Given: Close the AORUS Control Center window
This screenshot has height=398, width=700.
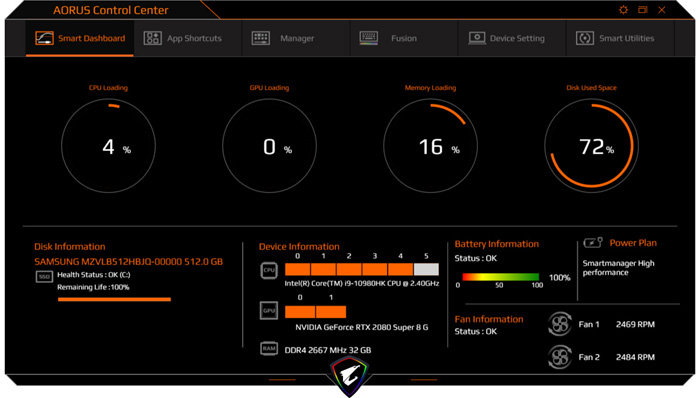Looking at the screenshot, I should pyautogui.click(x=662, y=10).
